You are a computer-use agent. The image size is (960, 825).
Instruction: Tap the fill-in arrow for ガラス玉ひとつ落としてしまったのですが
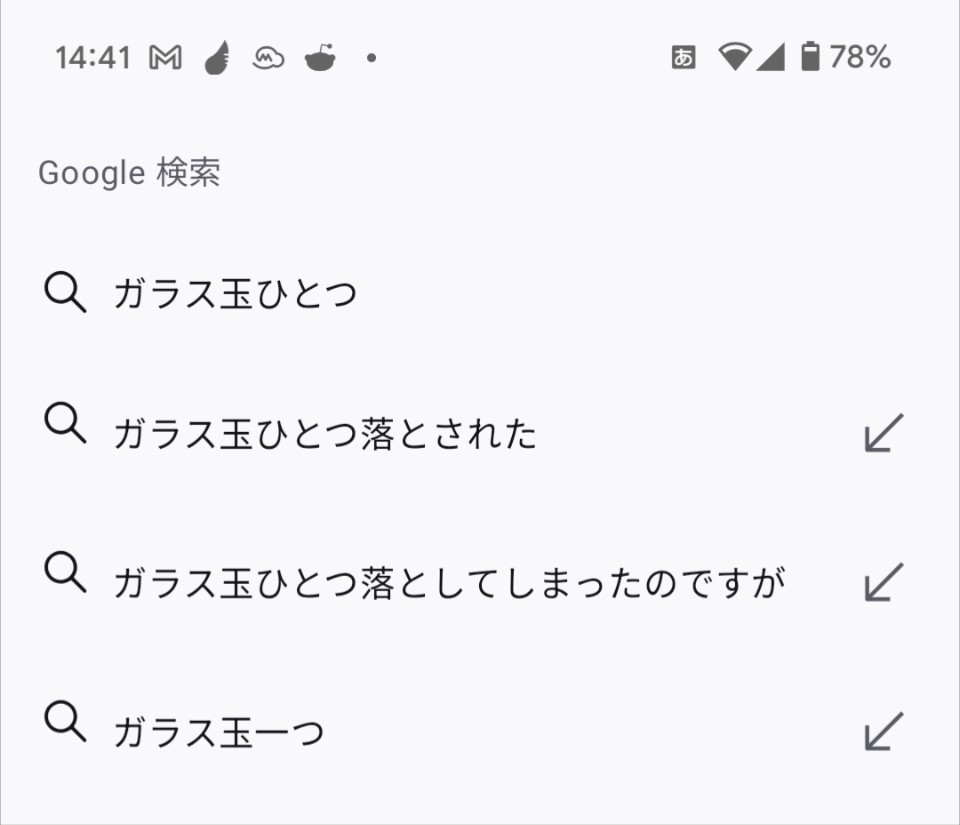(883, 582)
